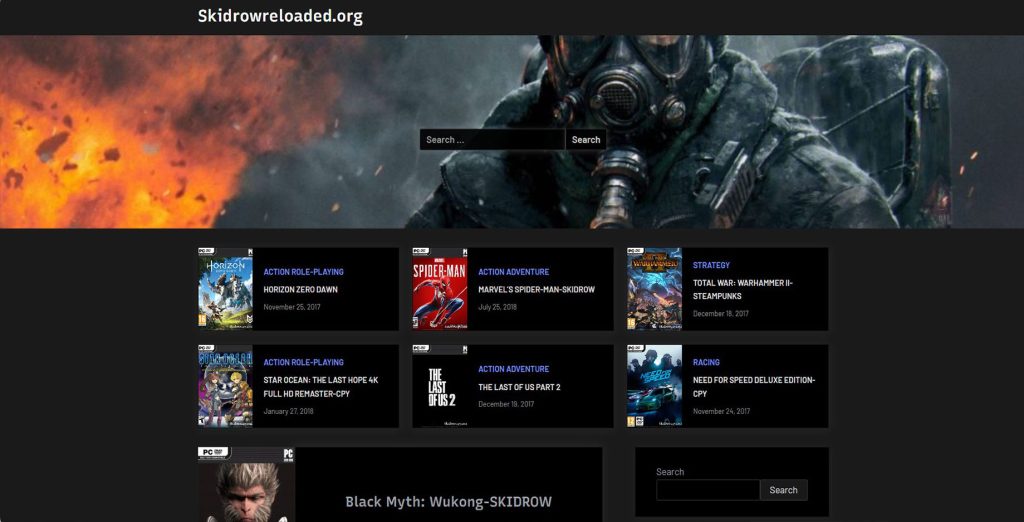Click the November 24, 2017 date
Screen dimensions: 1024x522
721,412
